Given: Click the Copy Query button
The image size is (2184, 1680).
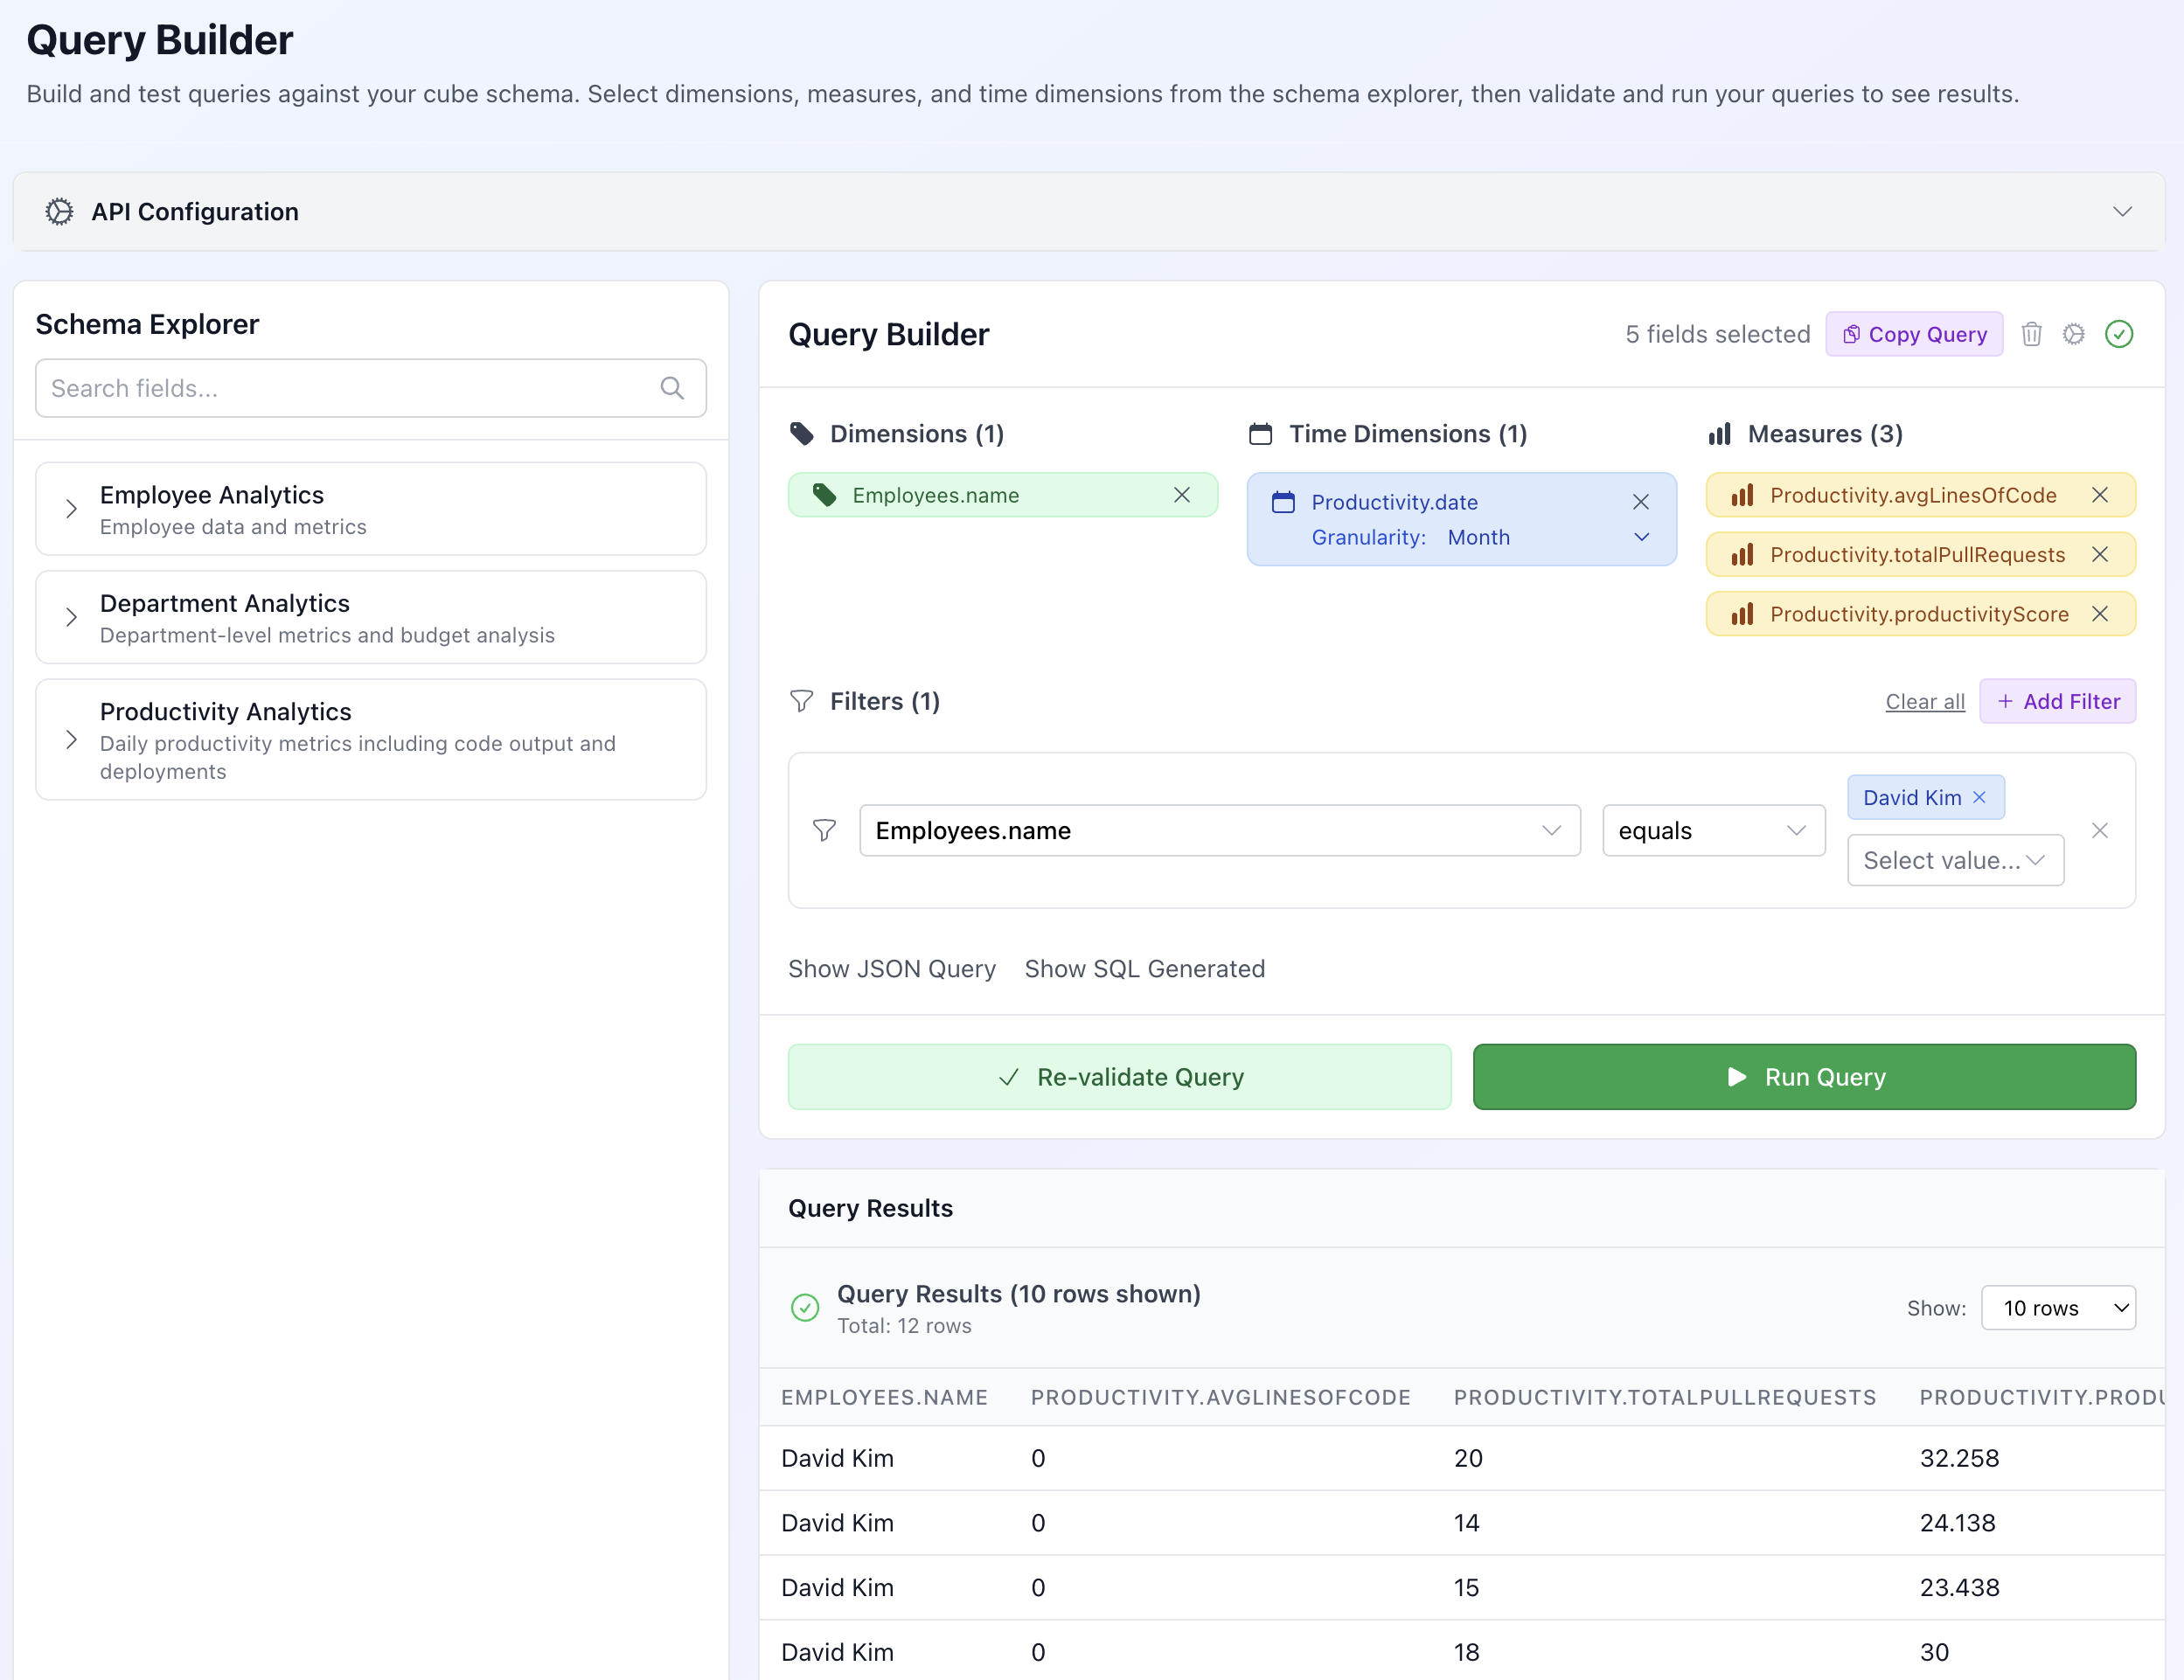Looking at the screenshot, I should coord(1914,334).
